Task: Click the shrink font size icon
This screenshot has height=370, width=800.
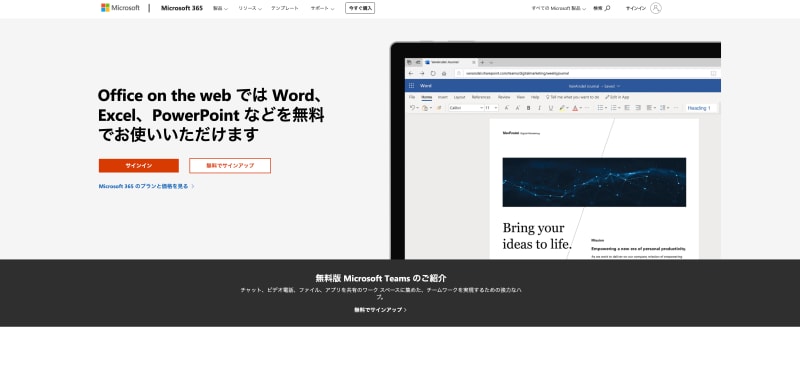Action: click(517, 108)
